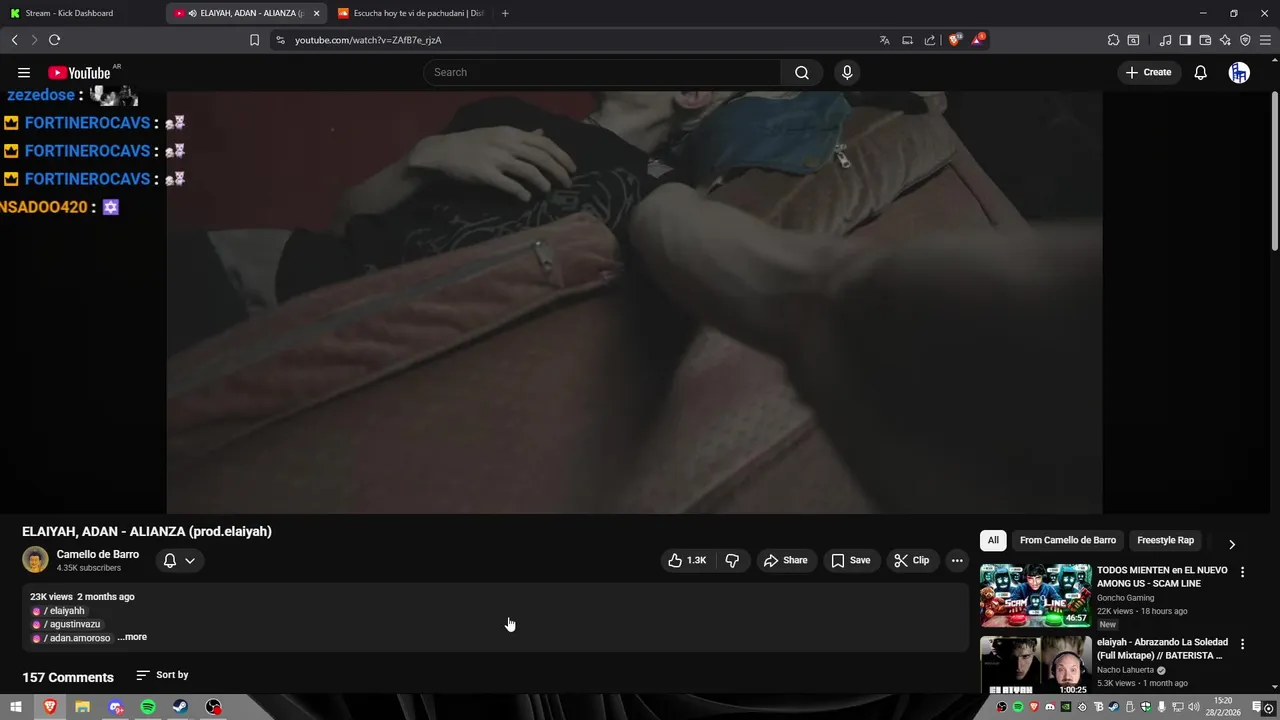The image size is (1280, 720).
Task: Open the browser extensions puzzle icon
Action: 1113,40
